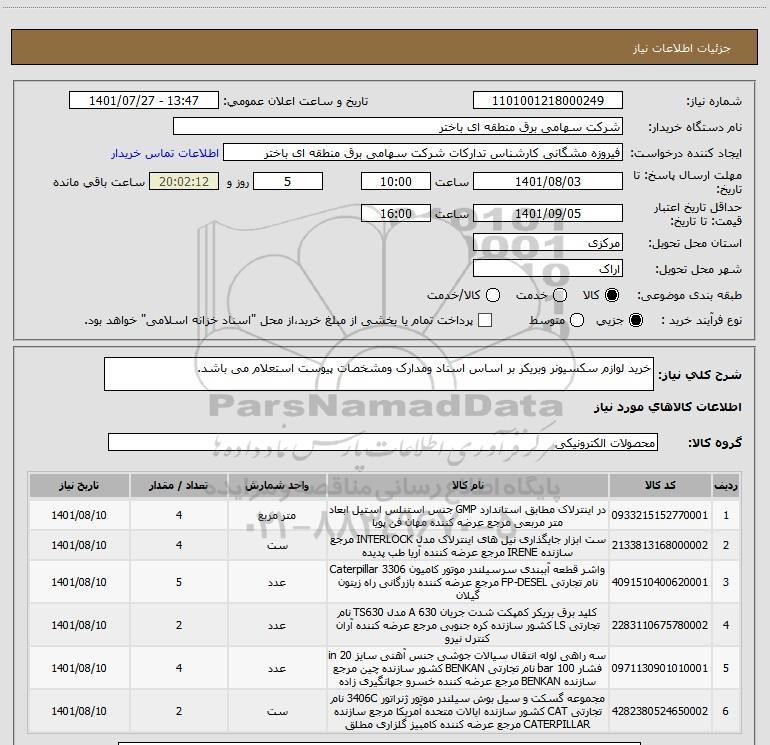Choose the متوسط purchase type radio
770x745 pixels.
coord(577,320)
